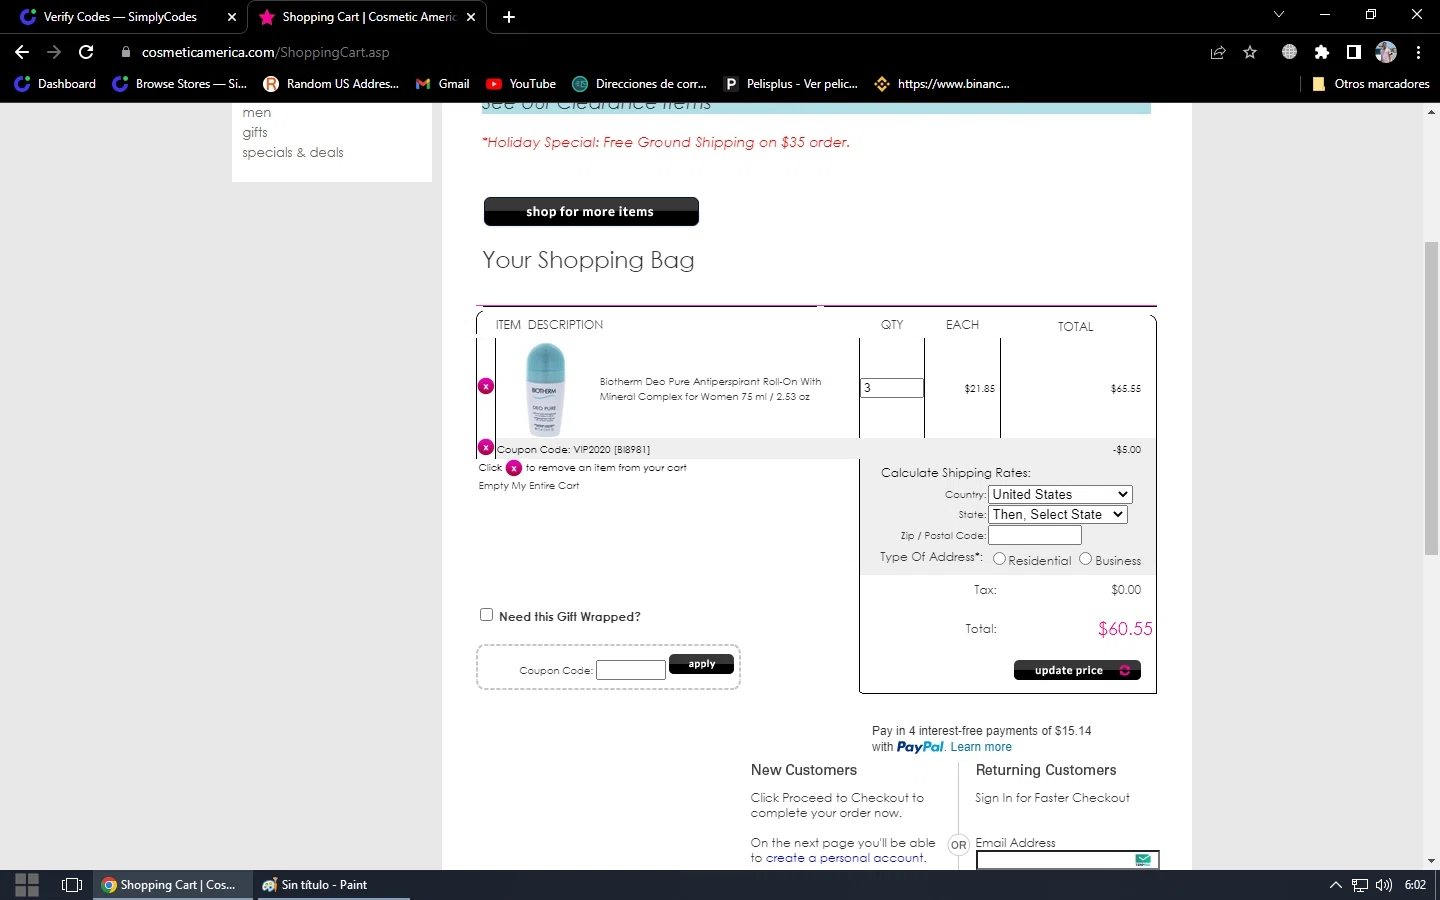This screenshot has width=1440, height=900.
Task: Click the taskbar clock showing 6:02
Action: tap(1415, 885)
